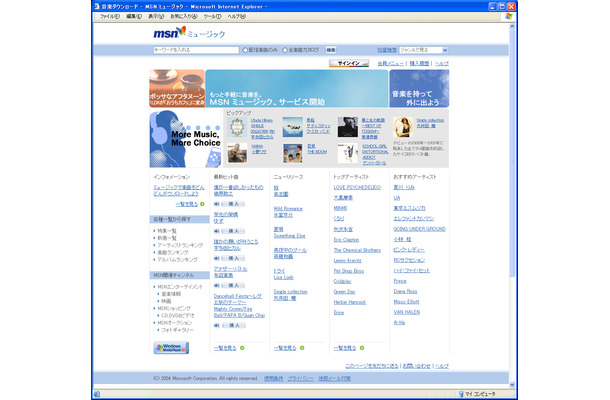The width and height of the screenshot is (610, 400).
Task: Click the page scrollbar up arrow
Action: (x=512, y=26)
